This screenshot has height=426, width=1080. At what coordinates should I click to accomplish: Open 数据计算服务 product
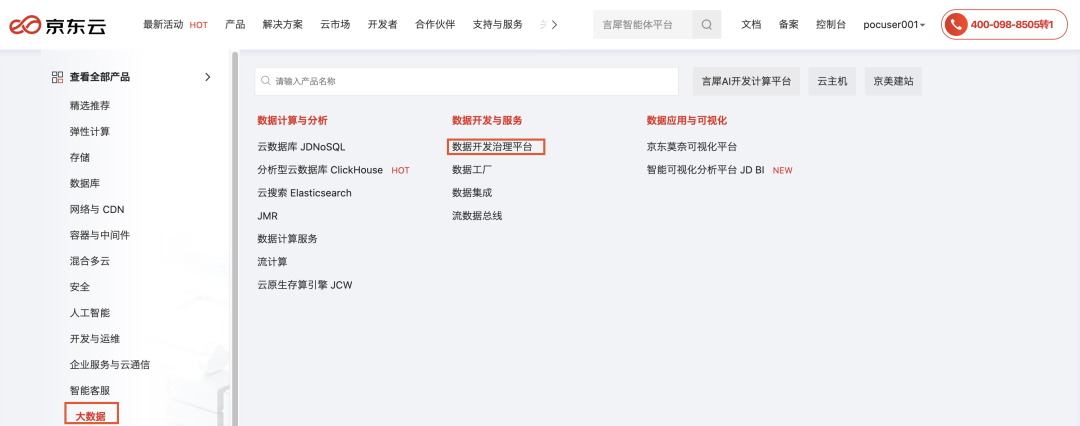[x=287, y=239]
